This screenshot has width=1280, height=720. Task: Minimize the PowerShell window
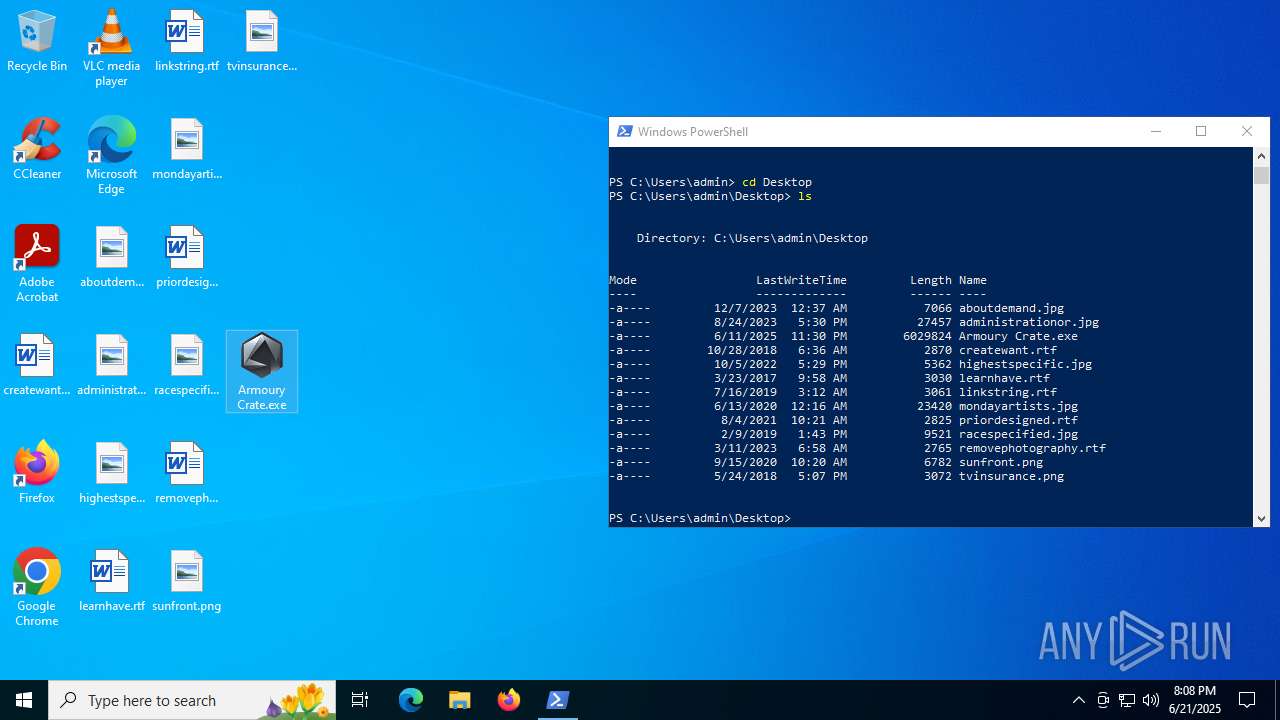tap(1155, 131)
